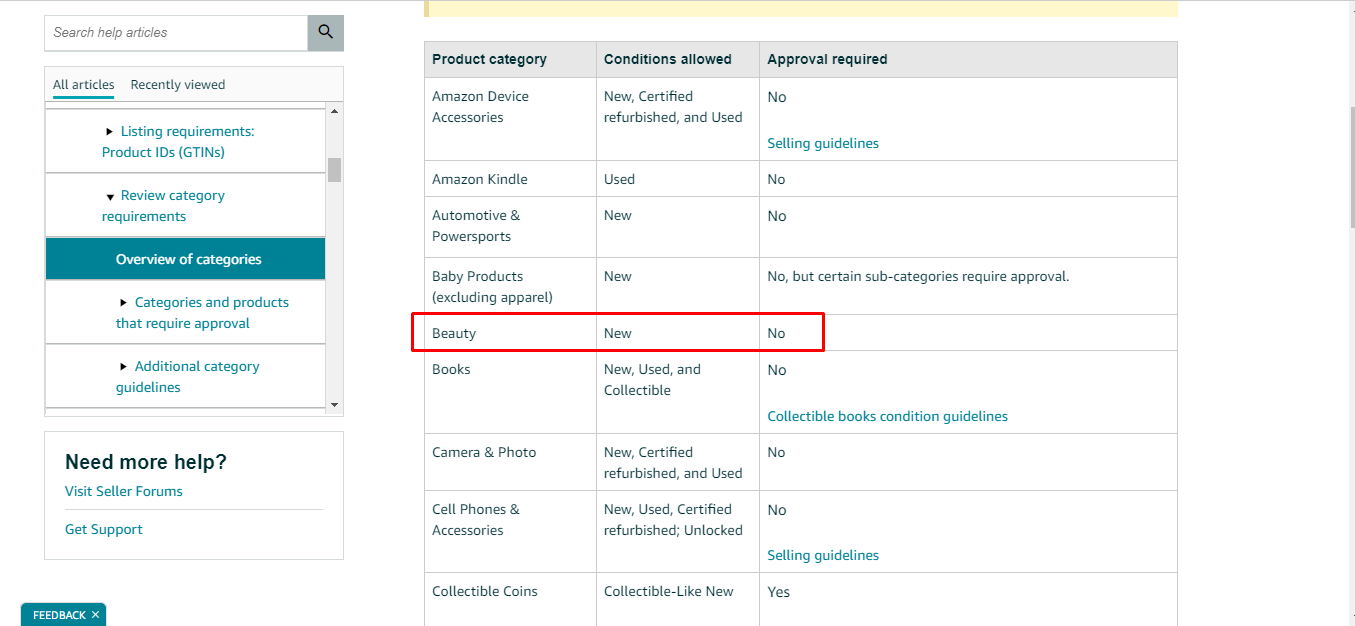Focus the Search help articles field
Viewport: 1355px width, 626px height.
click(176, 33)
